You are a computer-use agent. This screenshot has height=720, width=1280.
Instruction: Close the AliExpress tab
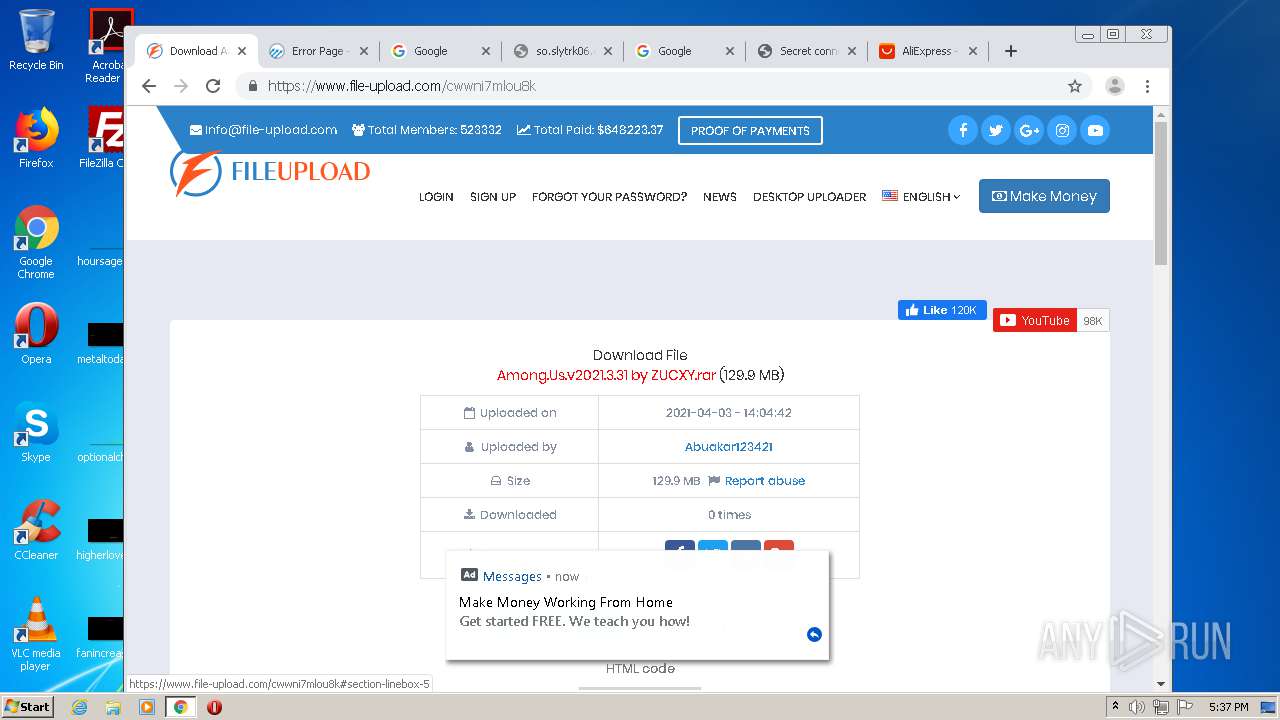pos(973,51)
